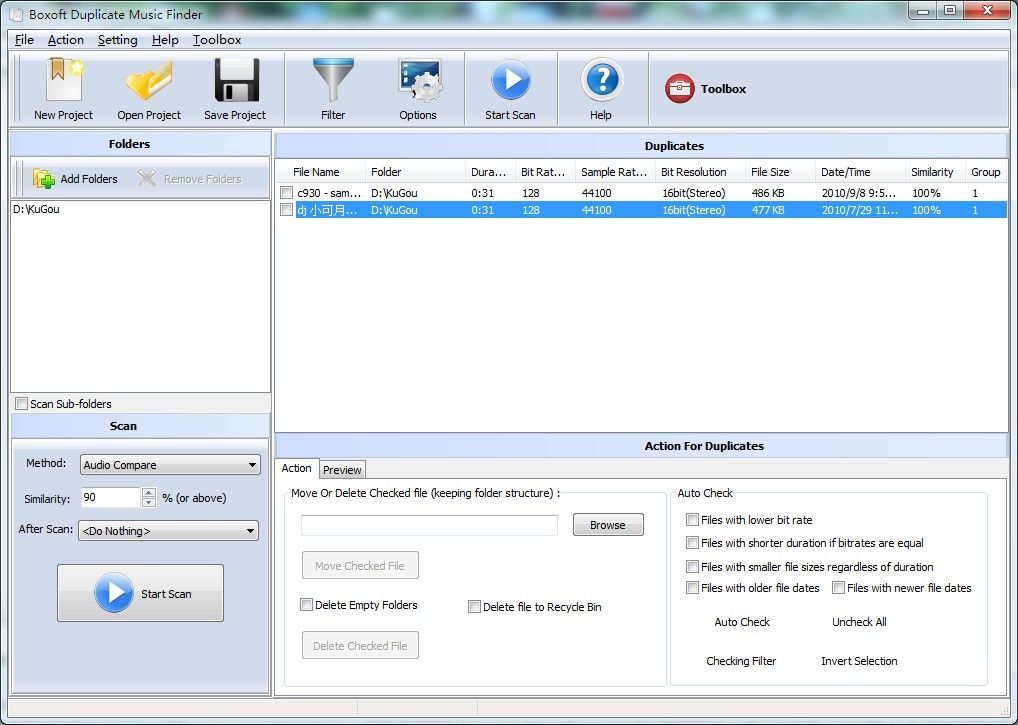The image size is (1018, 725).
Task: Click the 477 KB file size cell
Action: tap(767, 210)
